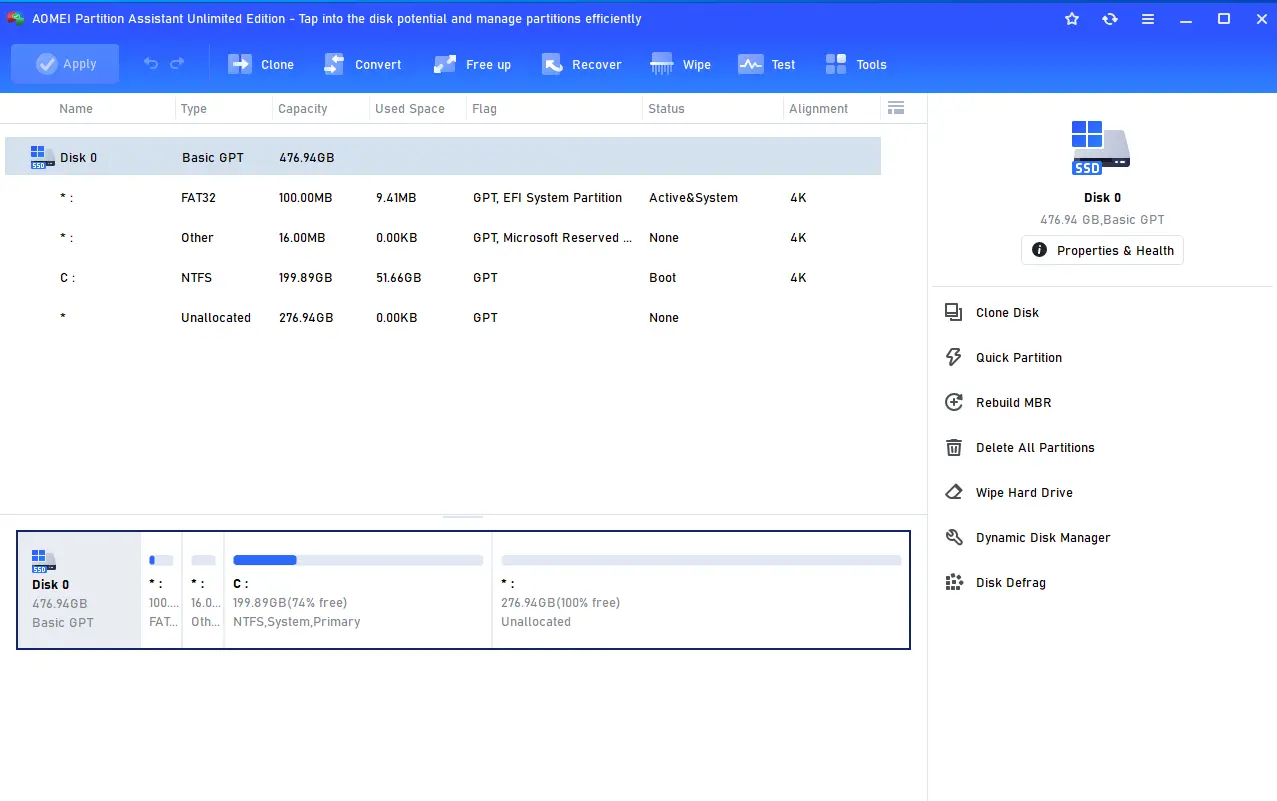Click the Dynamic Disk Manager label
This screenshot has width=1277, height=801.
(1043, 538)
